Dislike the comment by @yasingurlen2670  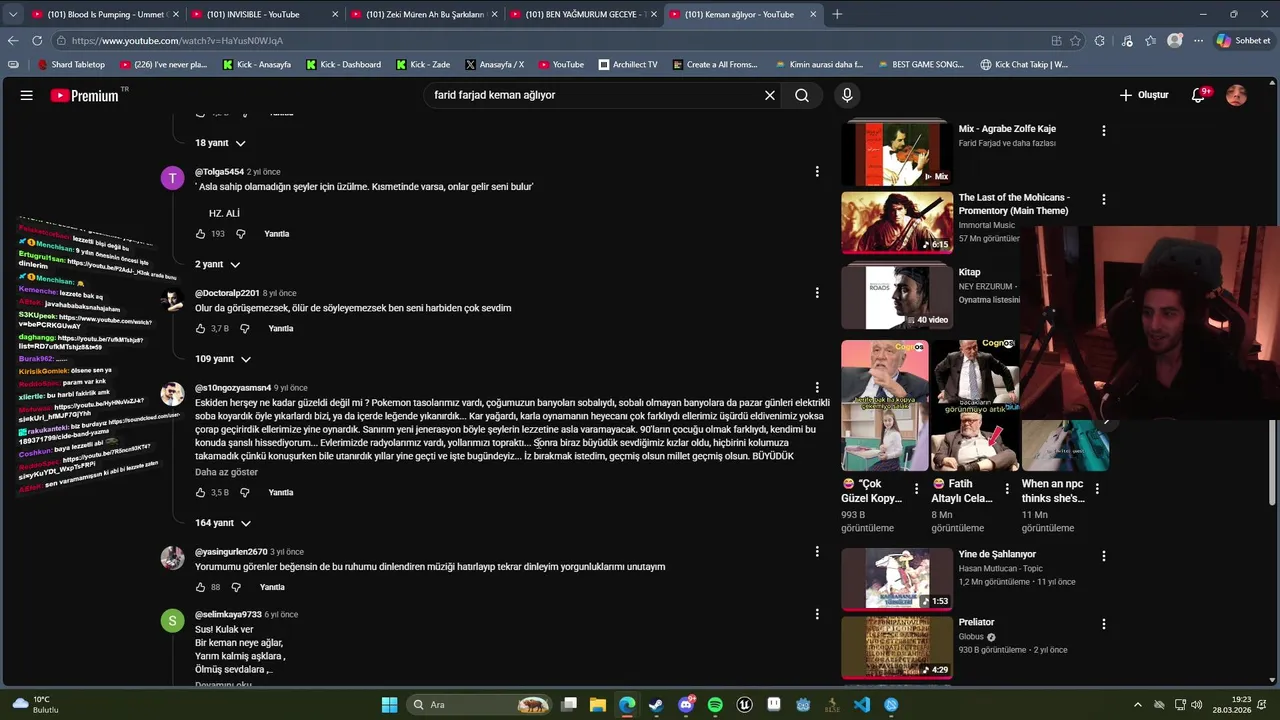click(x=236, y=587)
